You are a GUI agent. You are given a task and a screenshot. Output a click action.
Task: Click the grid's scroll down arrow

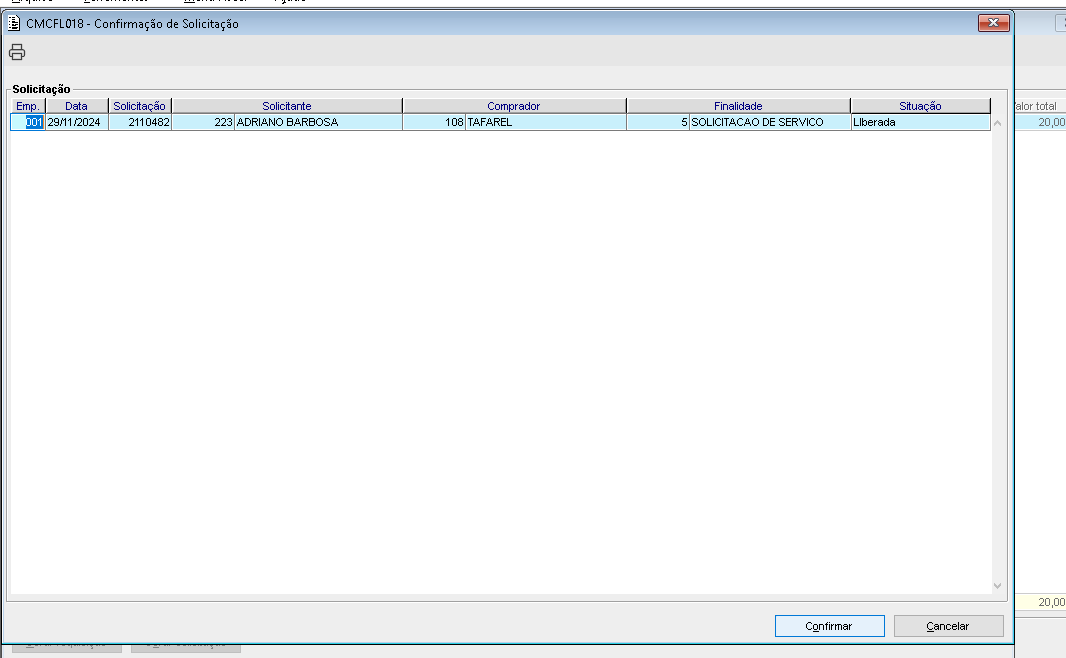point(997,586)
